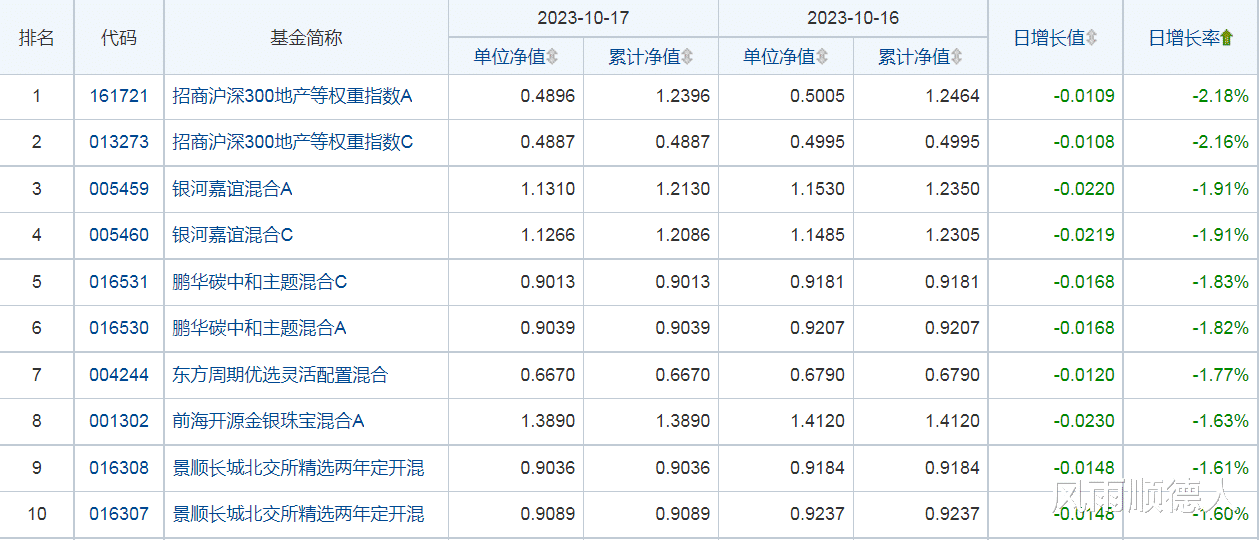Select the -0.0120 daily change cell
This screenshot has width=1259, height=540.
[x=1056, y=375]
